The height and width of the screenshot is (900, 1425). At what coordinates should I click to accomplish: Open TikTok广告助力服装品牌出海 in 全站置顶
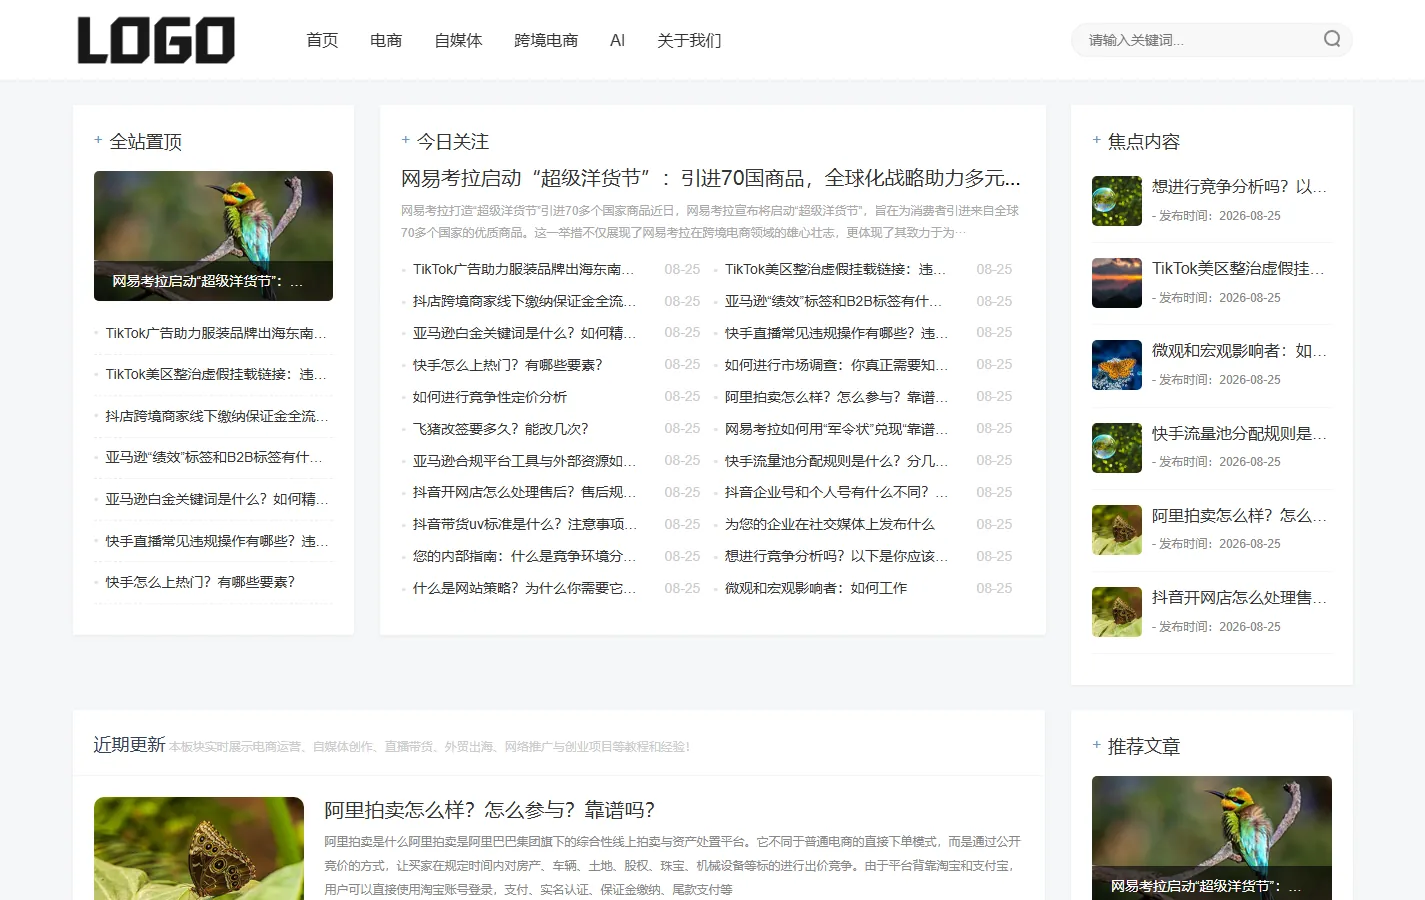pyautogui.click(x=216, y=333)
